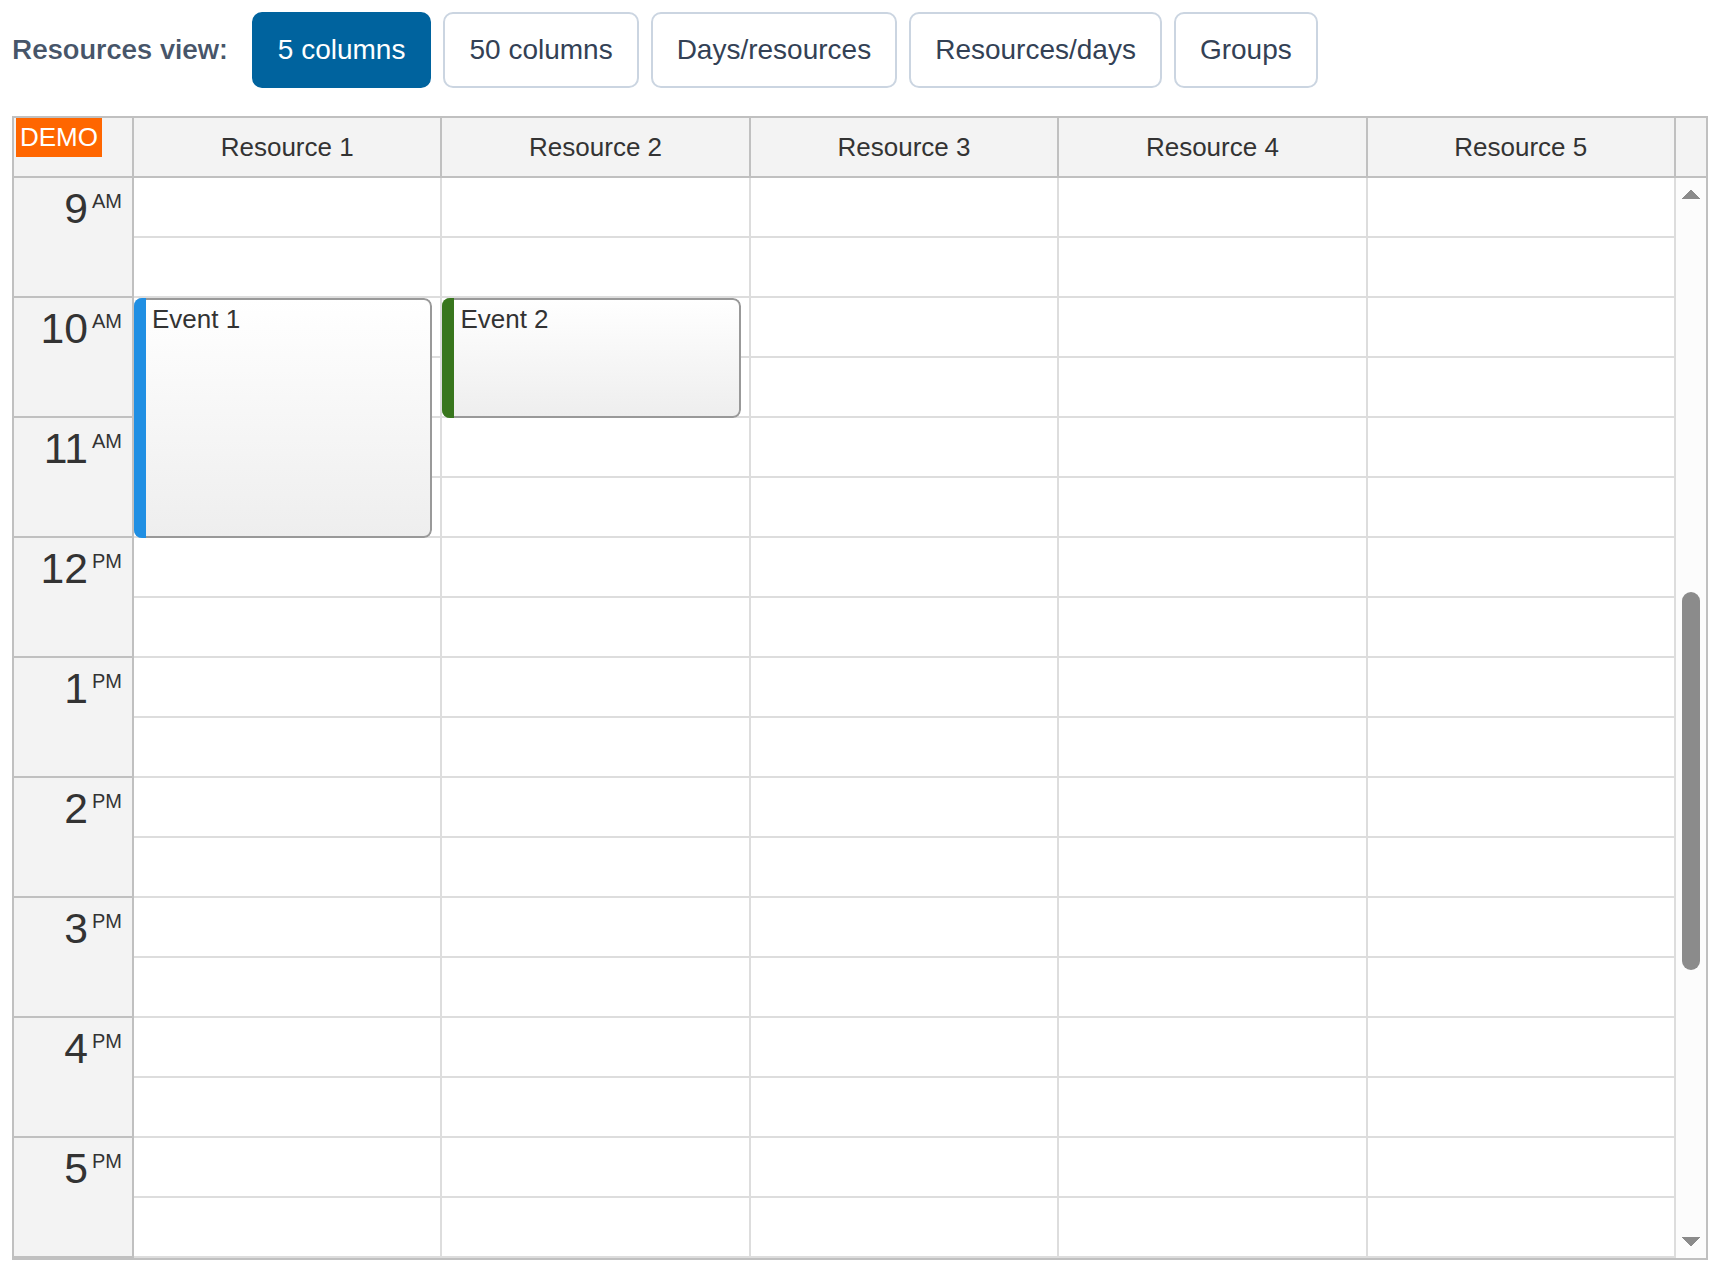Click the vertical scrollbar thumb
The image size is (1720, 1272).
(1691, 781)
